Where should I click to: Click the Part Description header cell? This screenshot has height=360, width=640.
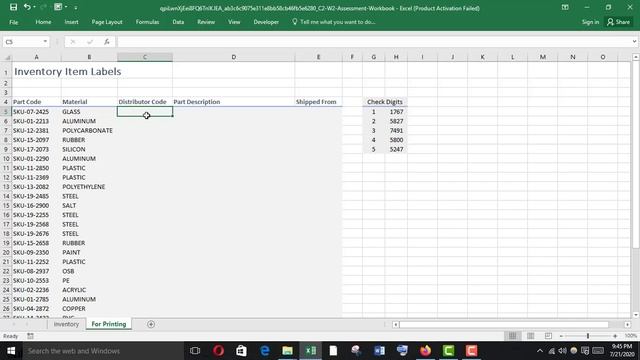pos(233,102)
